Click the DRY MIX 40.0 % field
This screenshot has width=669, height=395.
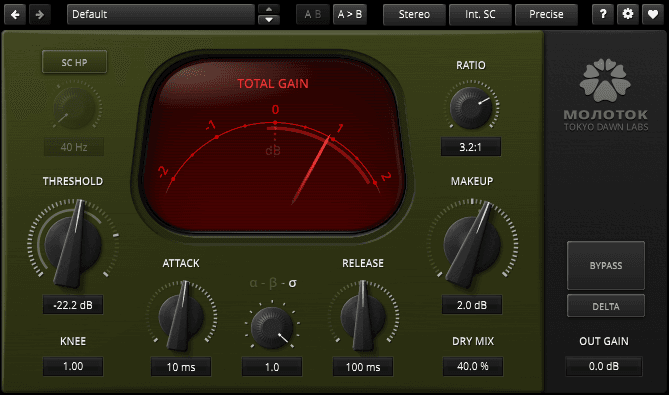pos(473,366)
